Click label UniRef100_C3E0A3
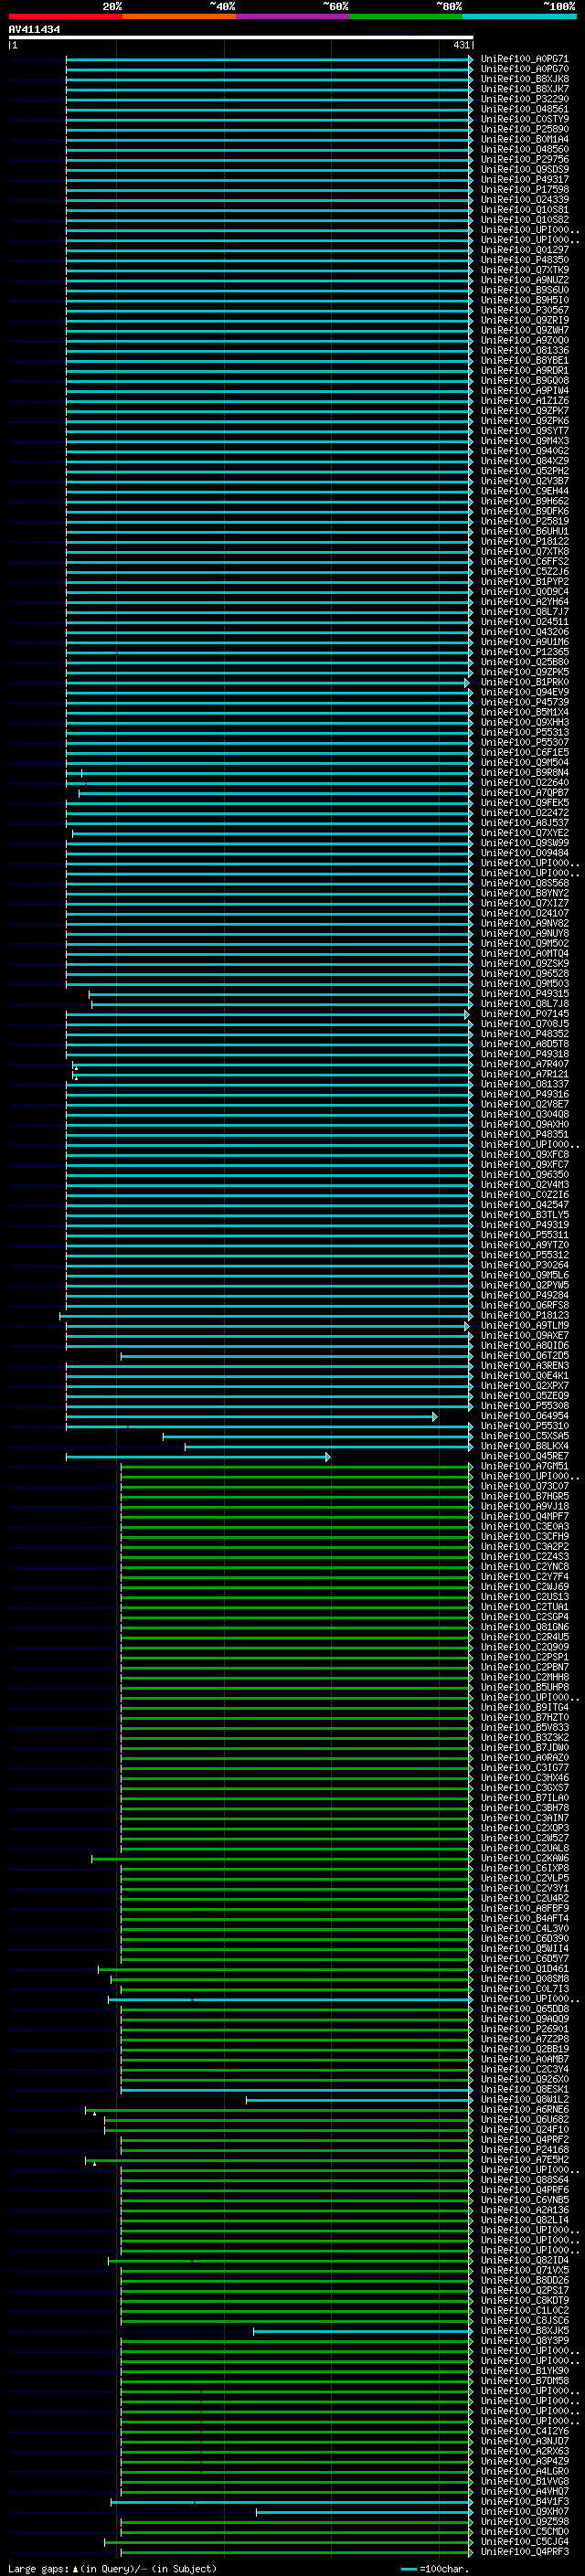Screen dimensions: 585x2576 (525, 1526)
